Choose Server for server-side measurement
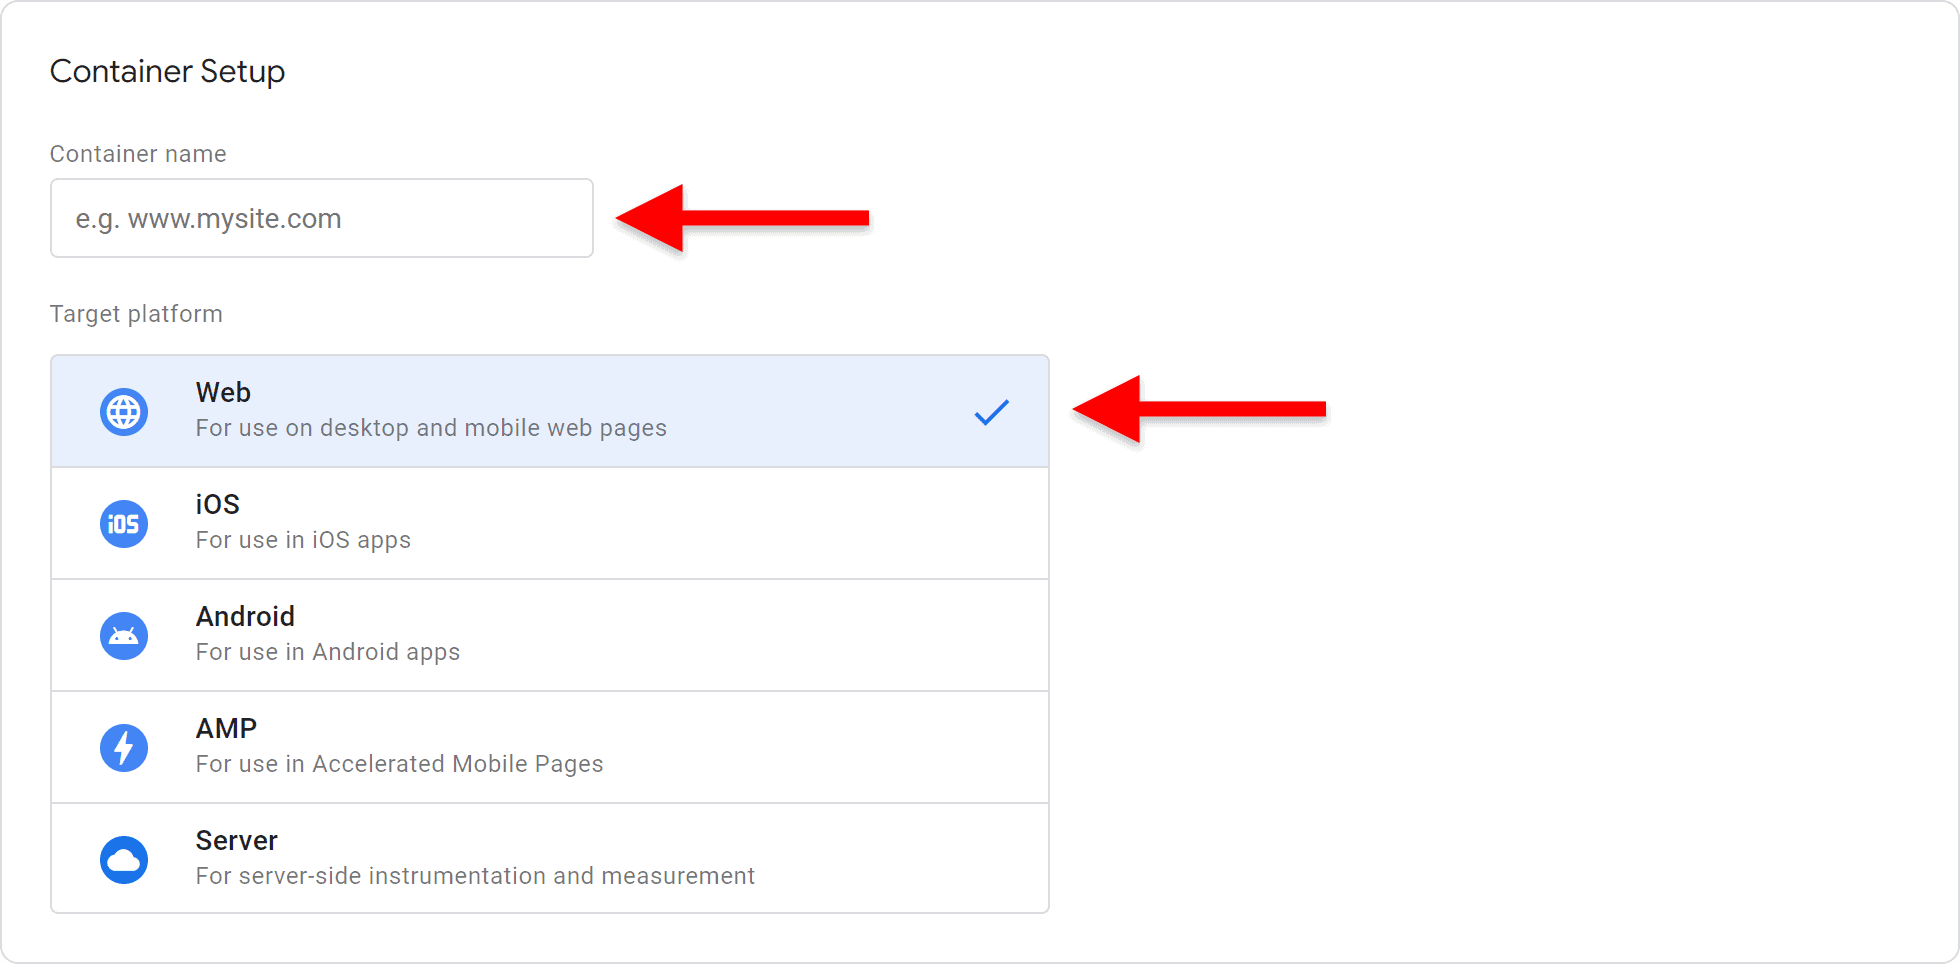The height and width of the screenshot is (964, 1960). 550,859
